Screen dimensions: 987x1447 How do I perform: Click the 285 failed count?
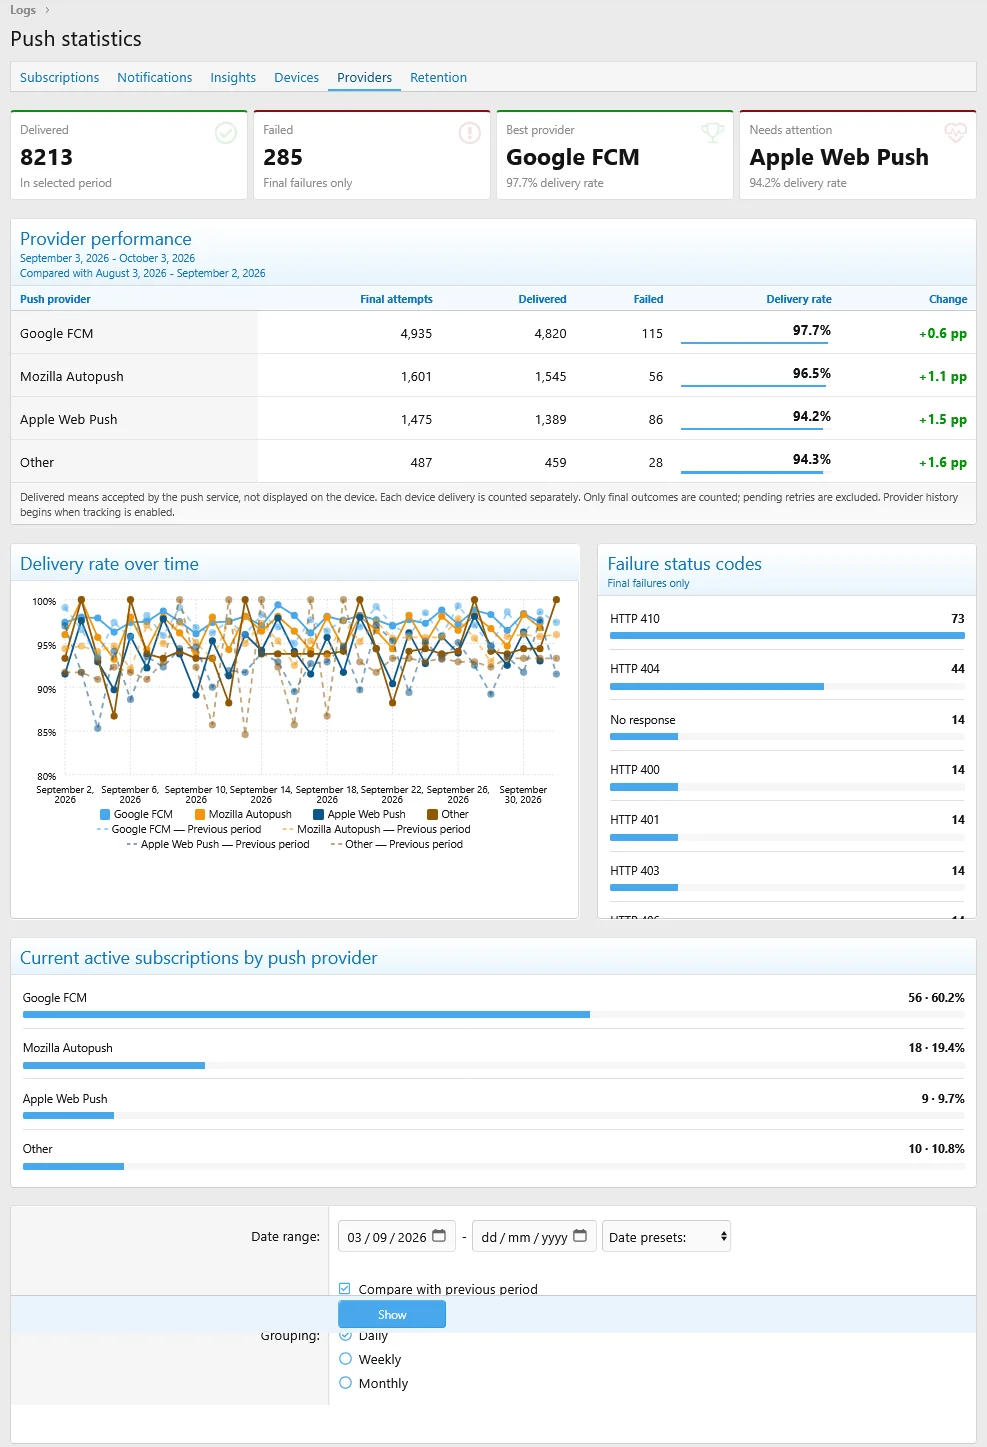pos(283,157)
